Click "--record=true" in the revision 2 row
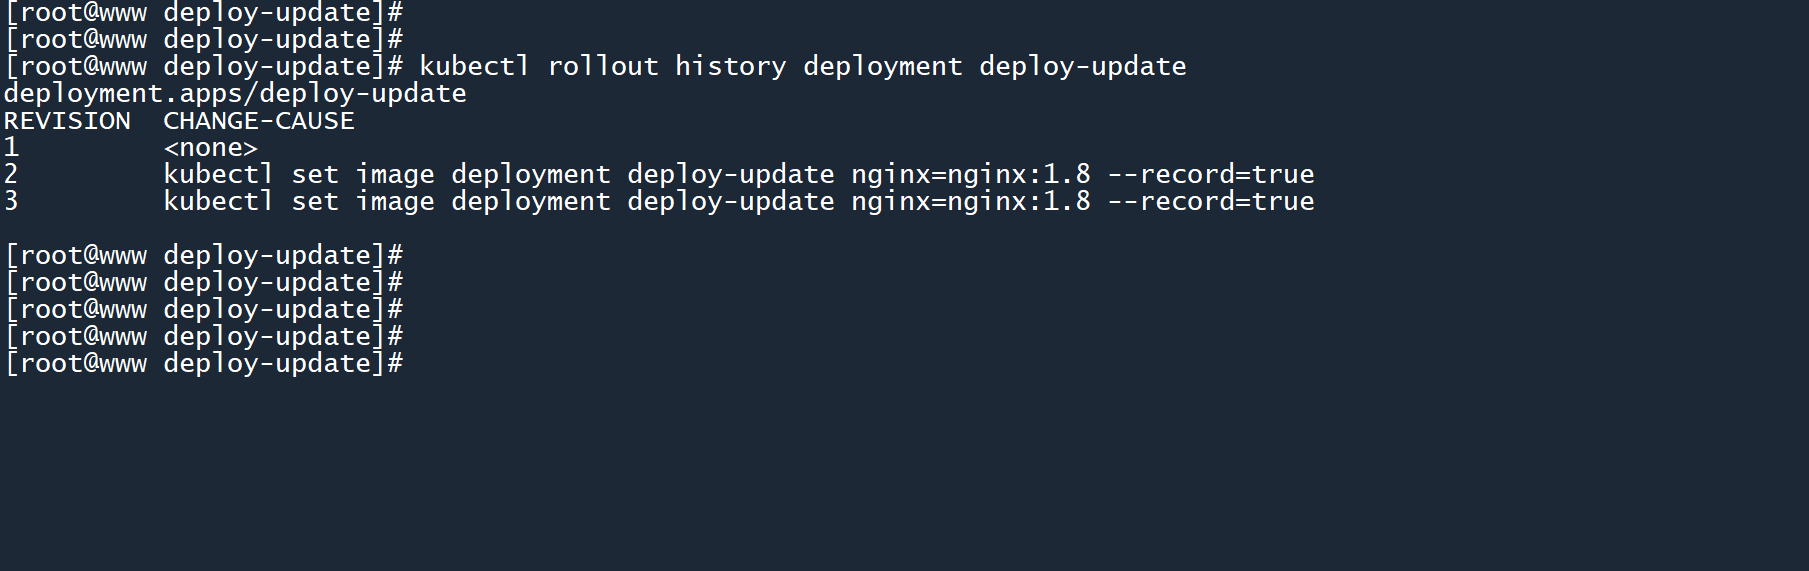 [x=1211, y=175]
